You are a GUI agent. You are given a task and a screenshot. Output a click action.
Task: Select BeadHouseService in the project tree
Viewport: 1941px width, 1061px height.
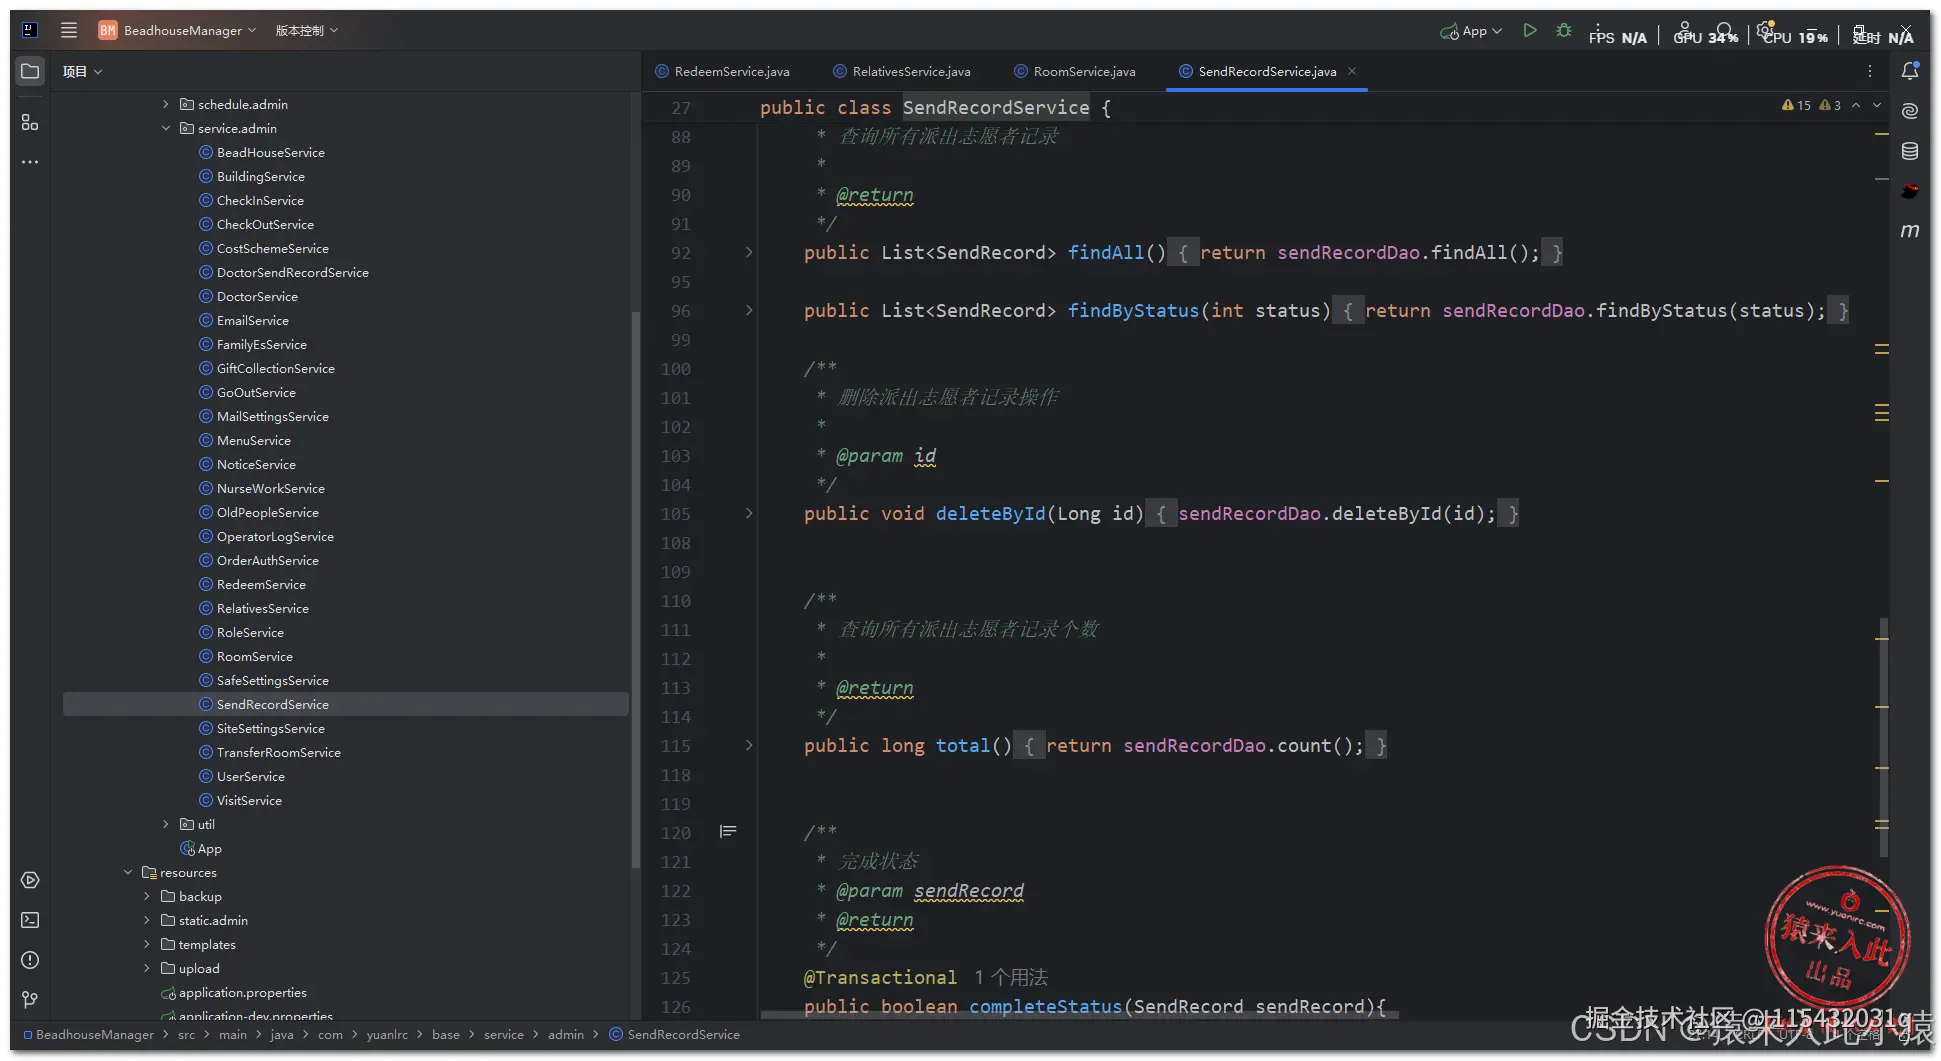(x=271, y=152)
